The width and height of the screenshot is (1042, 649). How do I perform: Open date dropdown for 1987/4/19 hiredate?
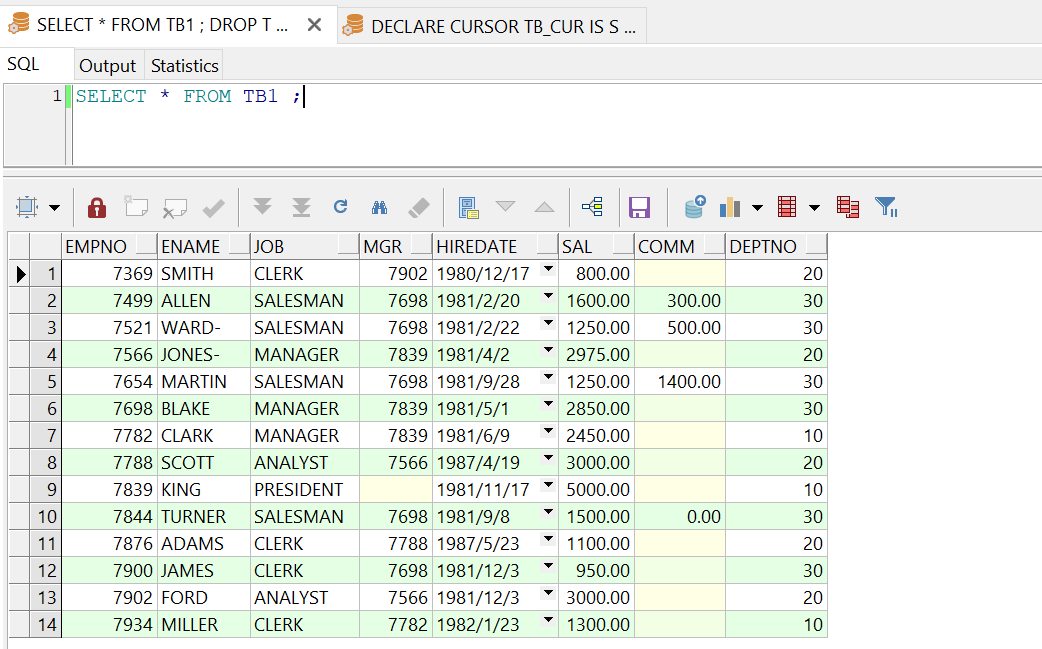[x=548, y=458]
